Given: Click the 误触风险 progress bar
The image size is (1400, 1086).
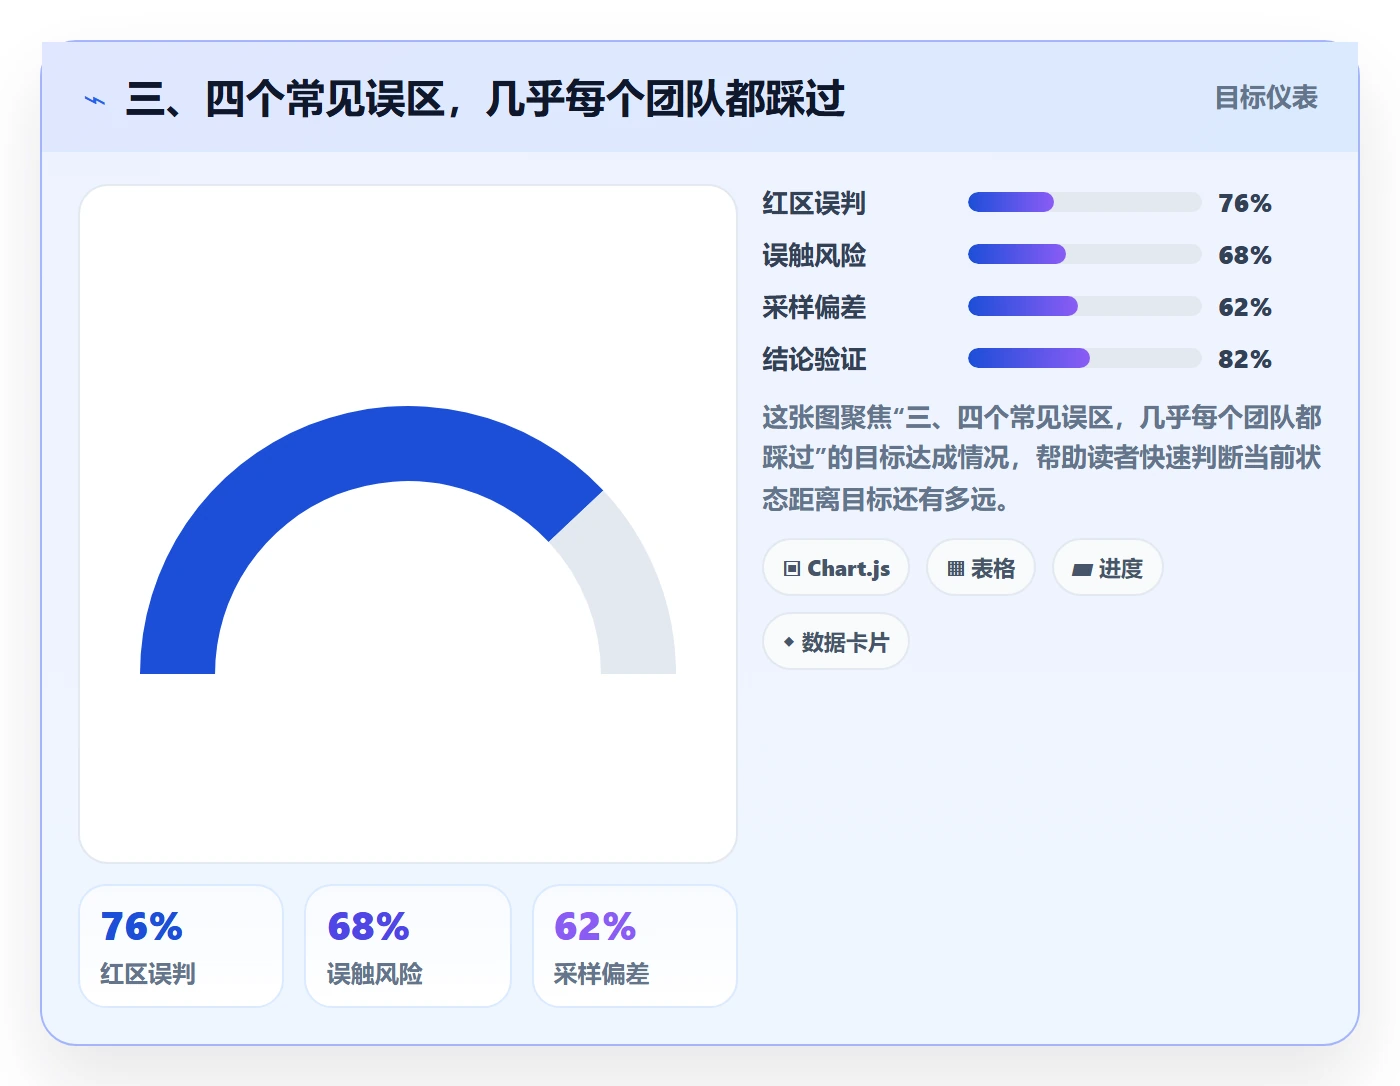Looking at the screenshot, I should [x=1084, y=254].
